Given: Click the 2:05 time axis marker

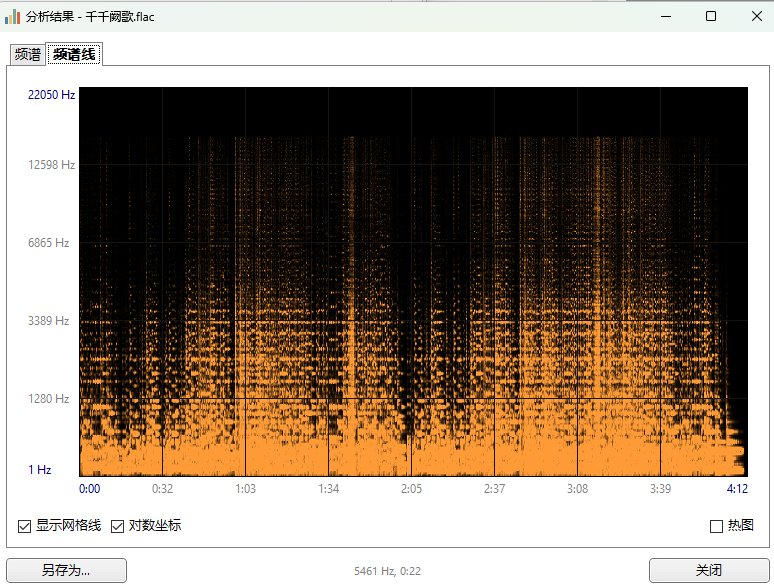Looking at the screenshot, I should pos(411,489).
